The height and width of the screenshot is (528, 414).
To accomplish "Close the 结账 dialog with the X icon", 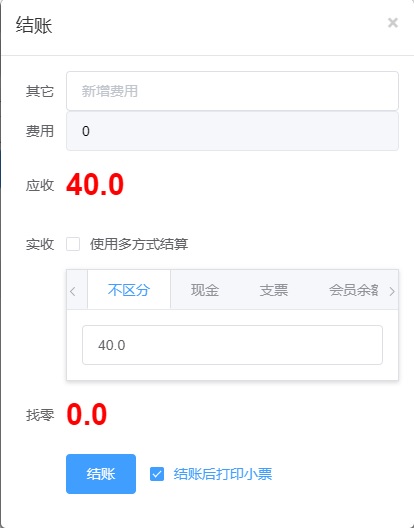I will [393, 23].
